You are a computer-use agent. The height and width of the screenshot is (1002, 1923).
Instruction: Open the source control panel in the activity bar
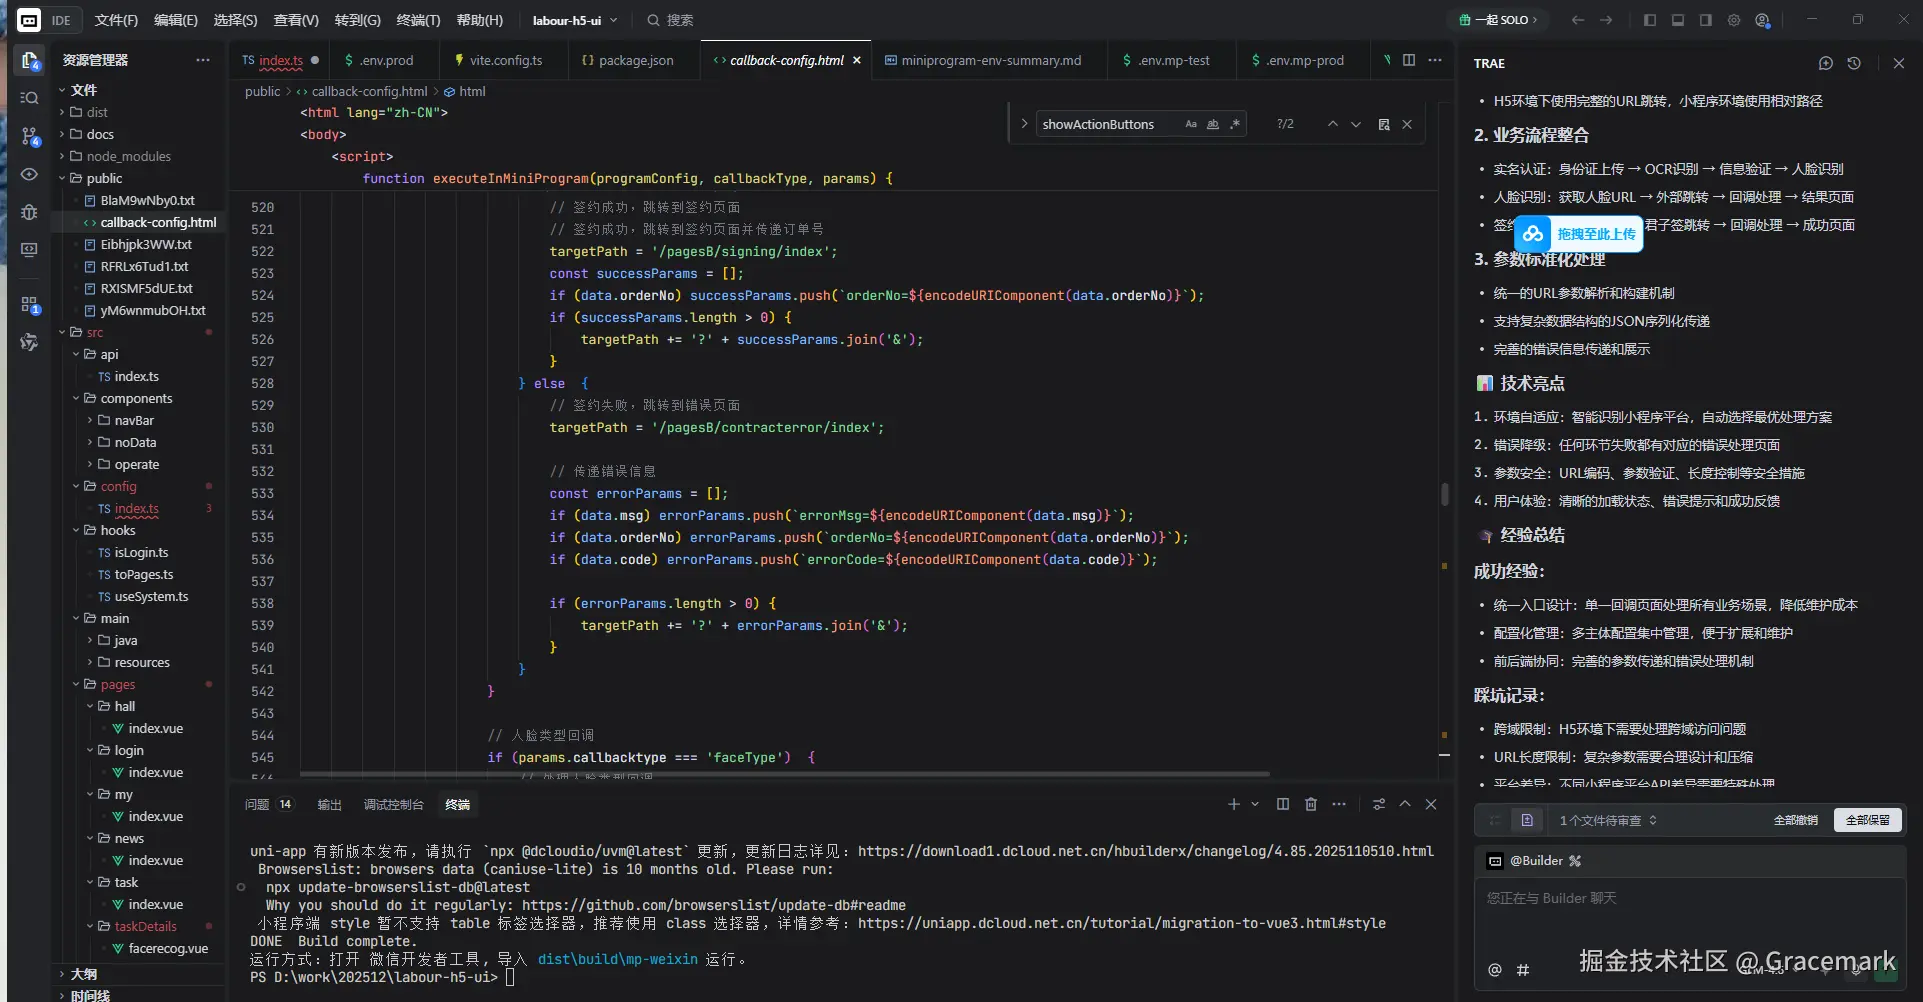[x=30, y=136]
